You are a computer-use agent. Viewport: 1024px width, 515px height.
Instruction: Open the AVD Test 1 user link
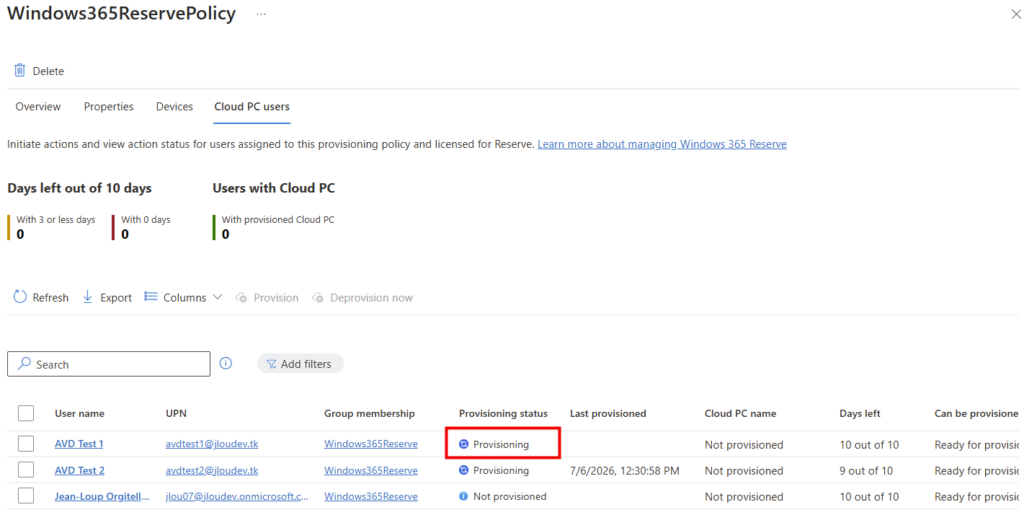(79, 444)
